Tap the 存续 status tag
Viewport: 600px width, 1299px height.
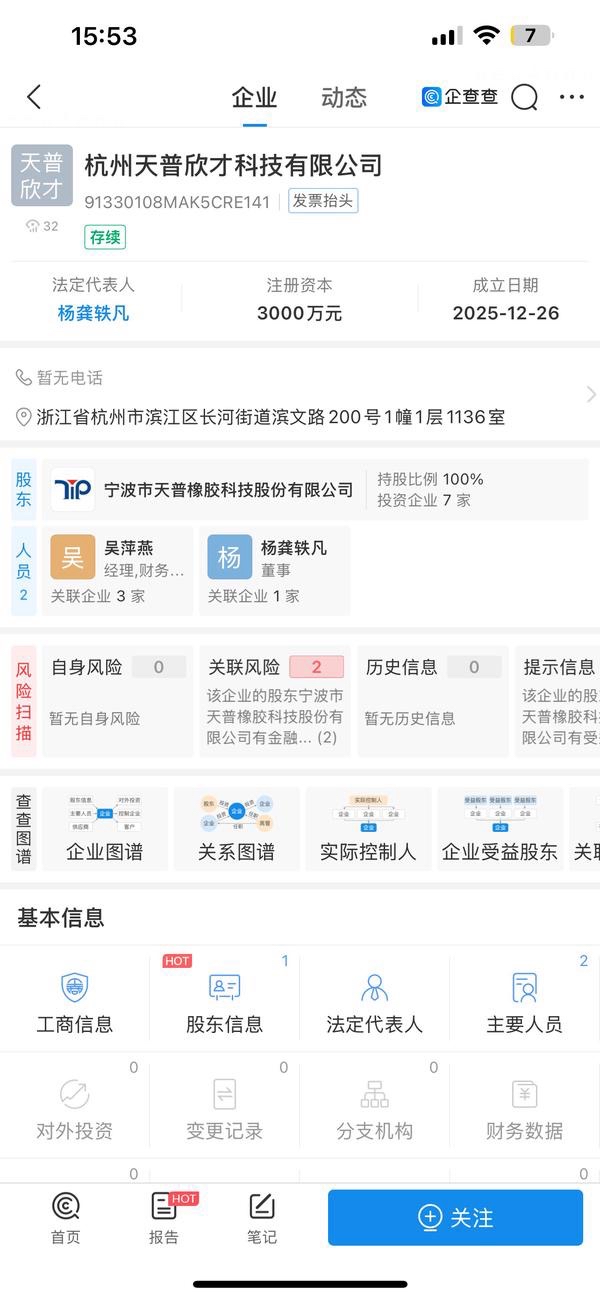(105, 237)
